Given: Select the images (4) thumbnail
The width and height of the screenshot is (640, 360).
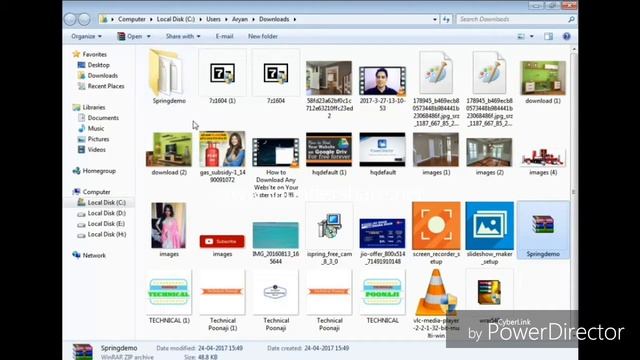Looking at the screenshot, I should [543, 157].
